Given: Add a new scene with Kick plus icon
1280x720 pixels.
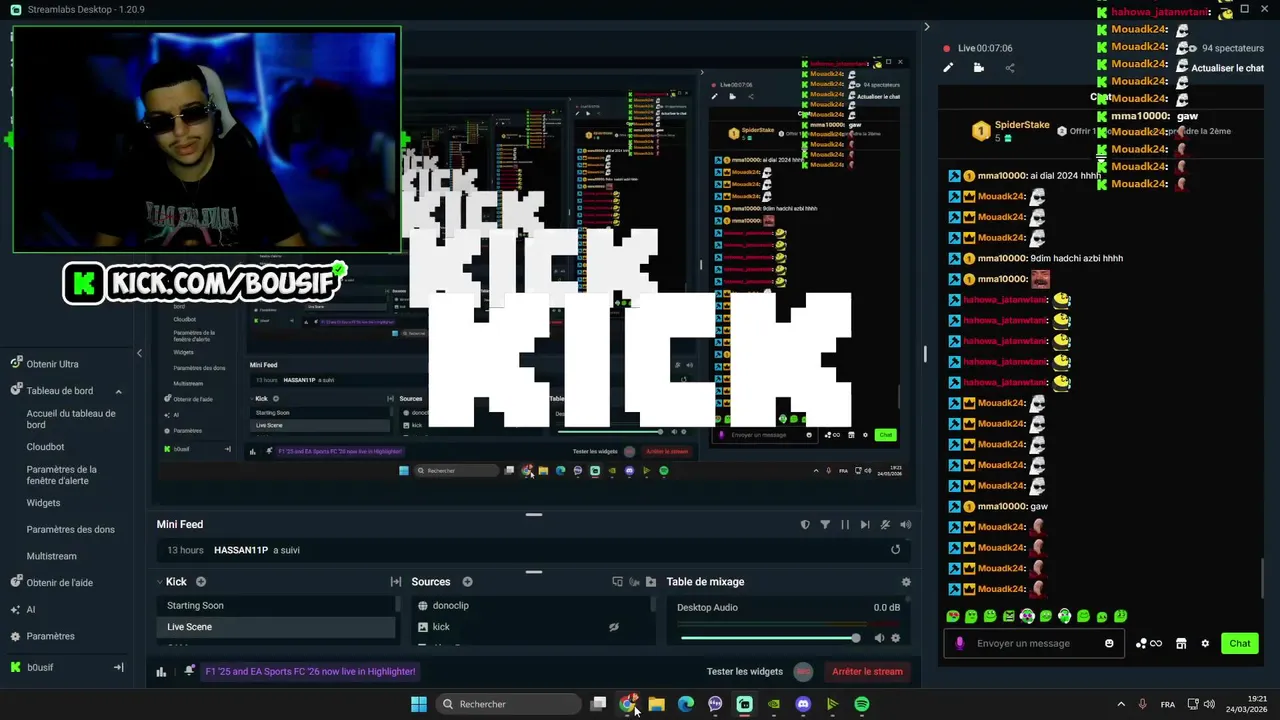Looking at the screenshot, I should click(x=201, y=582).
